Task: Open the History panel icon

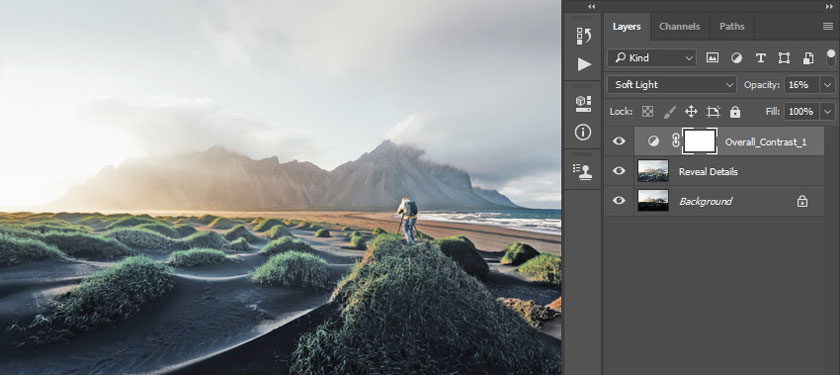Action: [583, 36]
